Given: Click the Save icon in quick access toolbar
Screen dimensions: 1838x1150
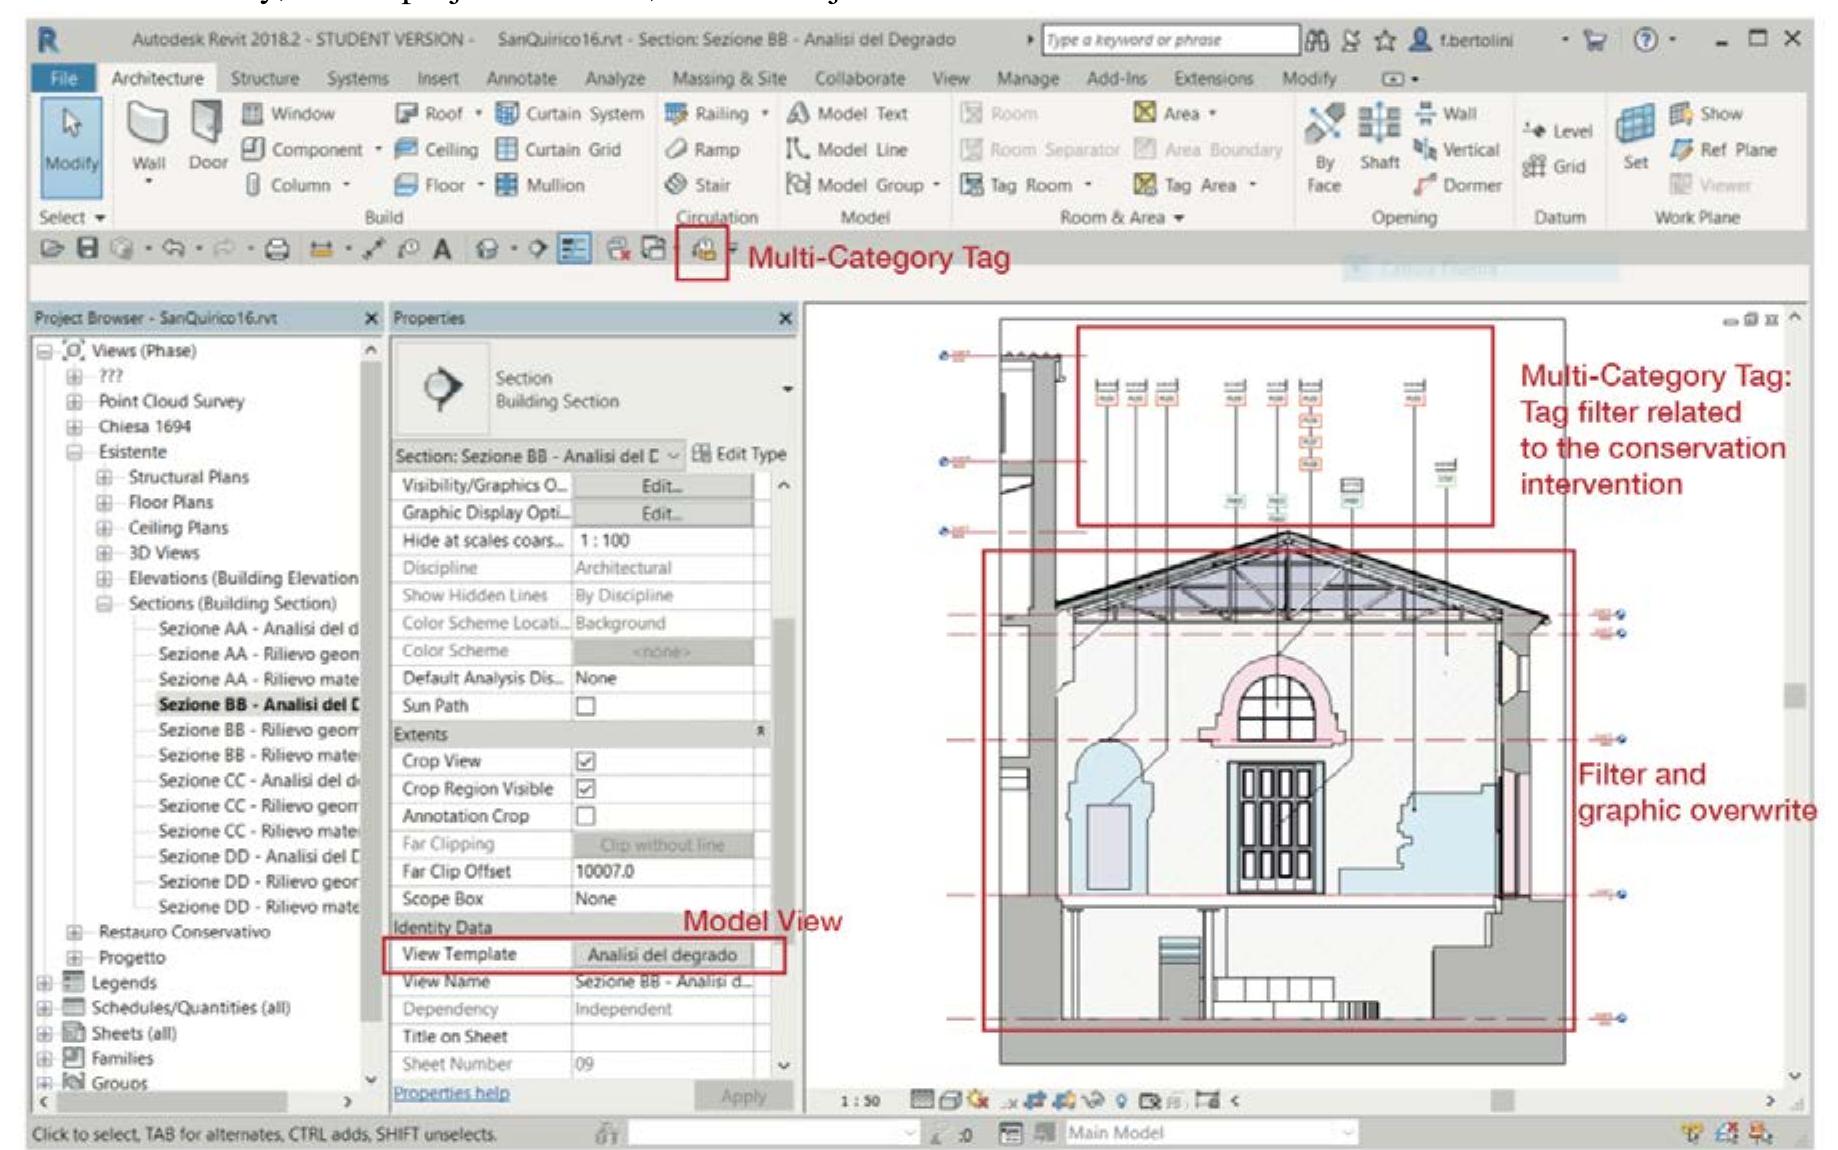Looking at the screenshot, I should point(88,248).
